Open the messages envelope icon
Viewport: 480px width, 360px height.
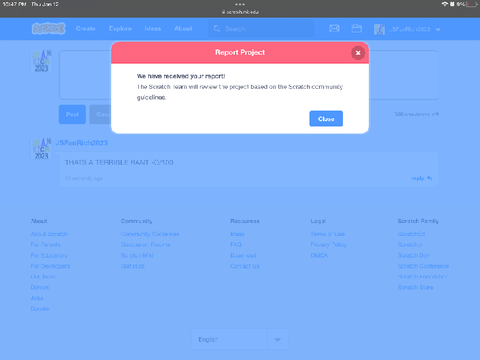point(334,29)
